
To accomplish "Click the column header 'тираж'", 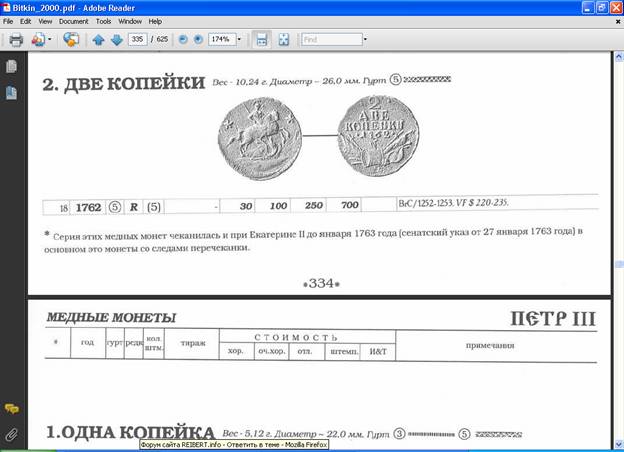I will [x=193, y=343].
